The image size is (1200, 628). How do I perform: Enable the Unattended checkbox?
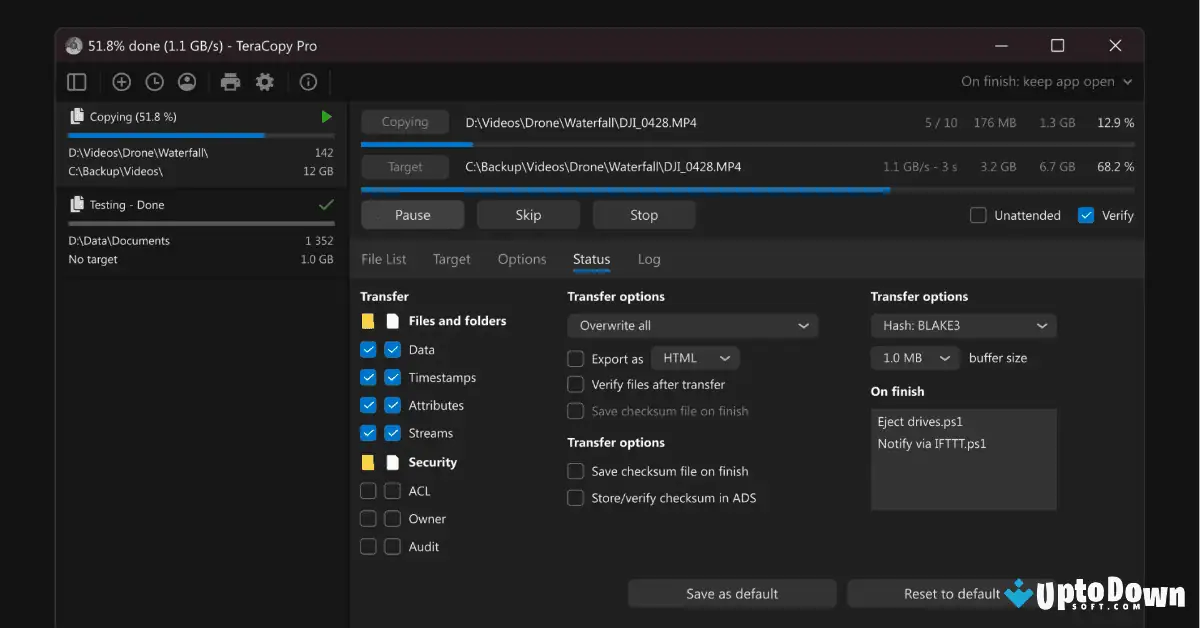tap(976, 215)
